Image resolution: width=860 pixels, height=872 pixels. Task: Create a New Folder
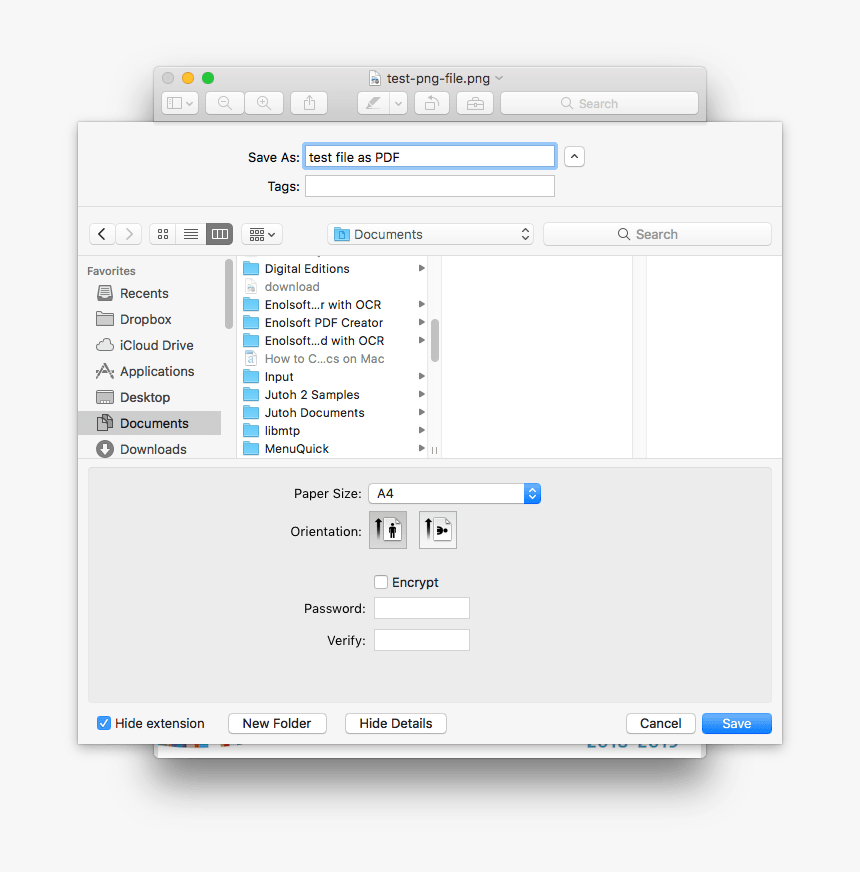[x=277, y=723]
